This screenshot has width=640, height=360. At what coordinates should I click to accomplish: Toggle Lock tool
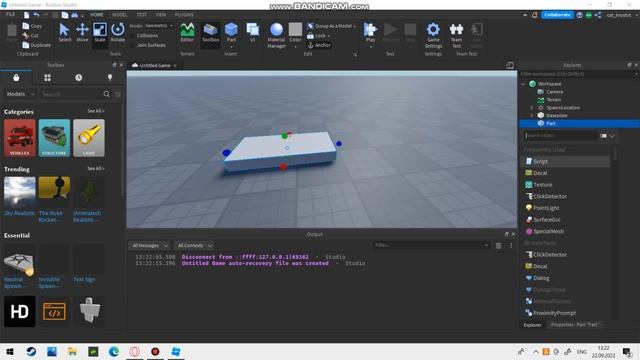point(318,36)
